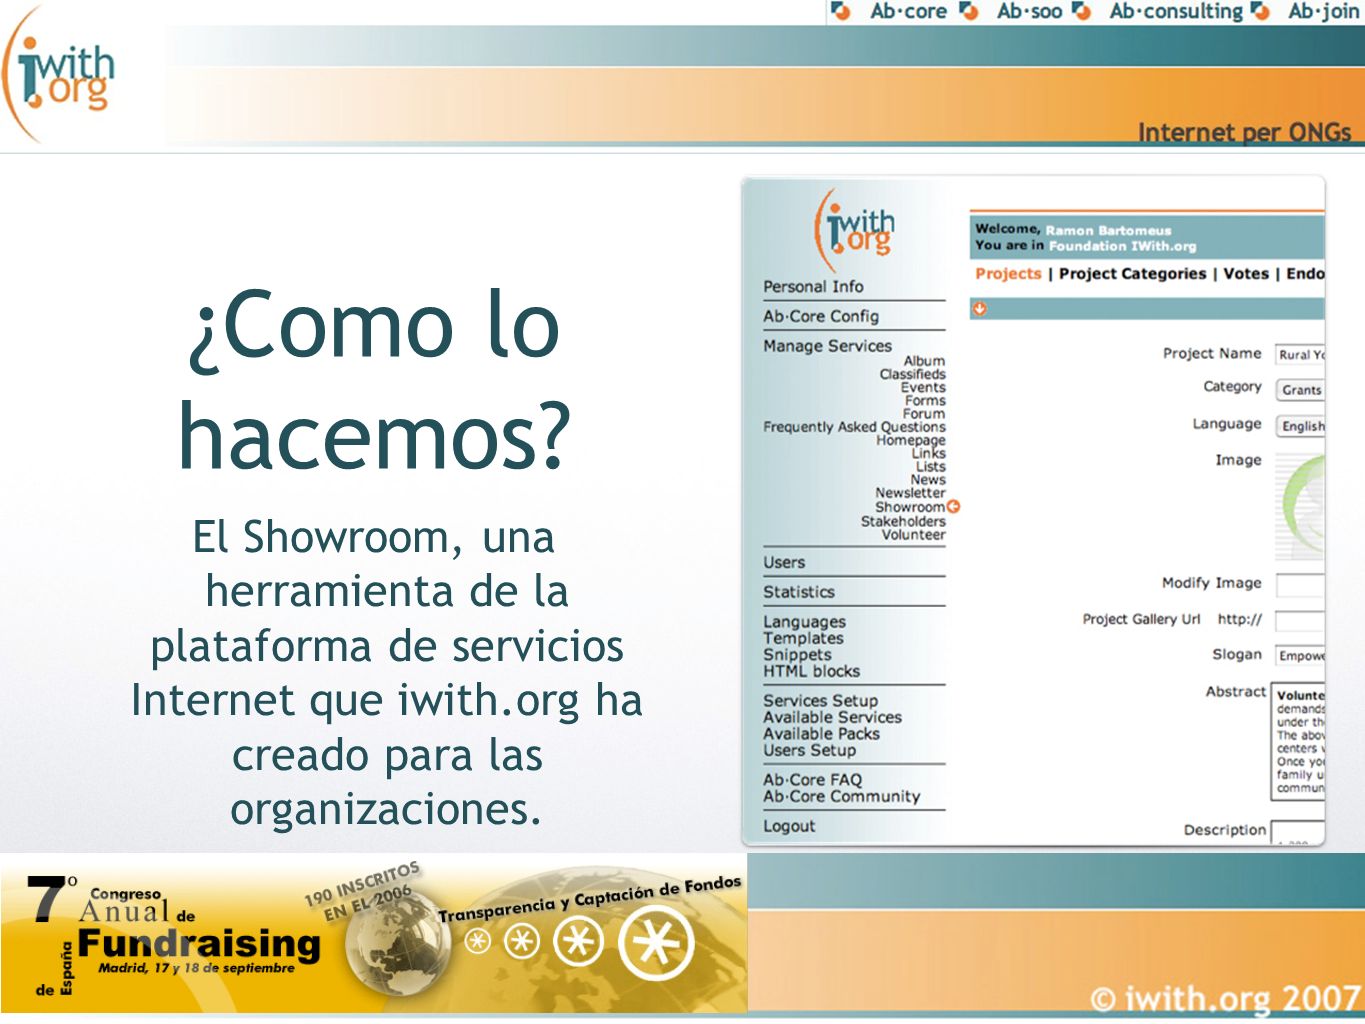Click the Modify Image field

coord(1300,586)
